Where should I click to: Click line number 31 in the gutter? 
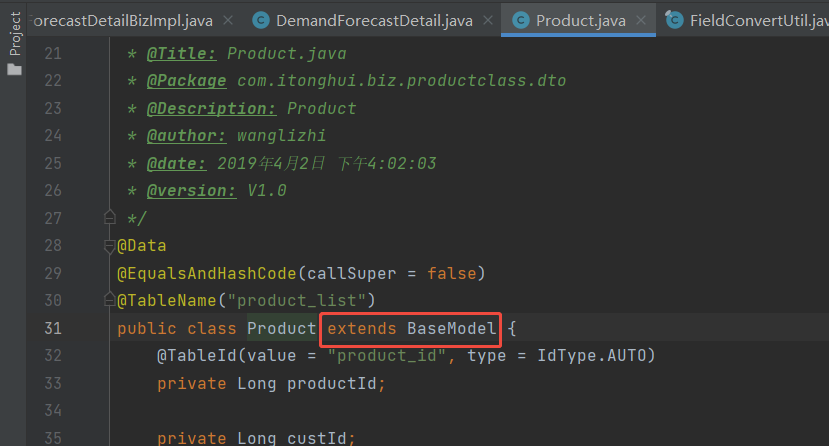click(53, 328)
